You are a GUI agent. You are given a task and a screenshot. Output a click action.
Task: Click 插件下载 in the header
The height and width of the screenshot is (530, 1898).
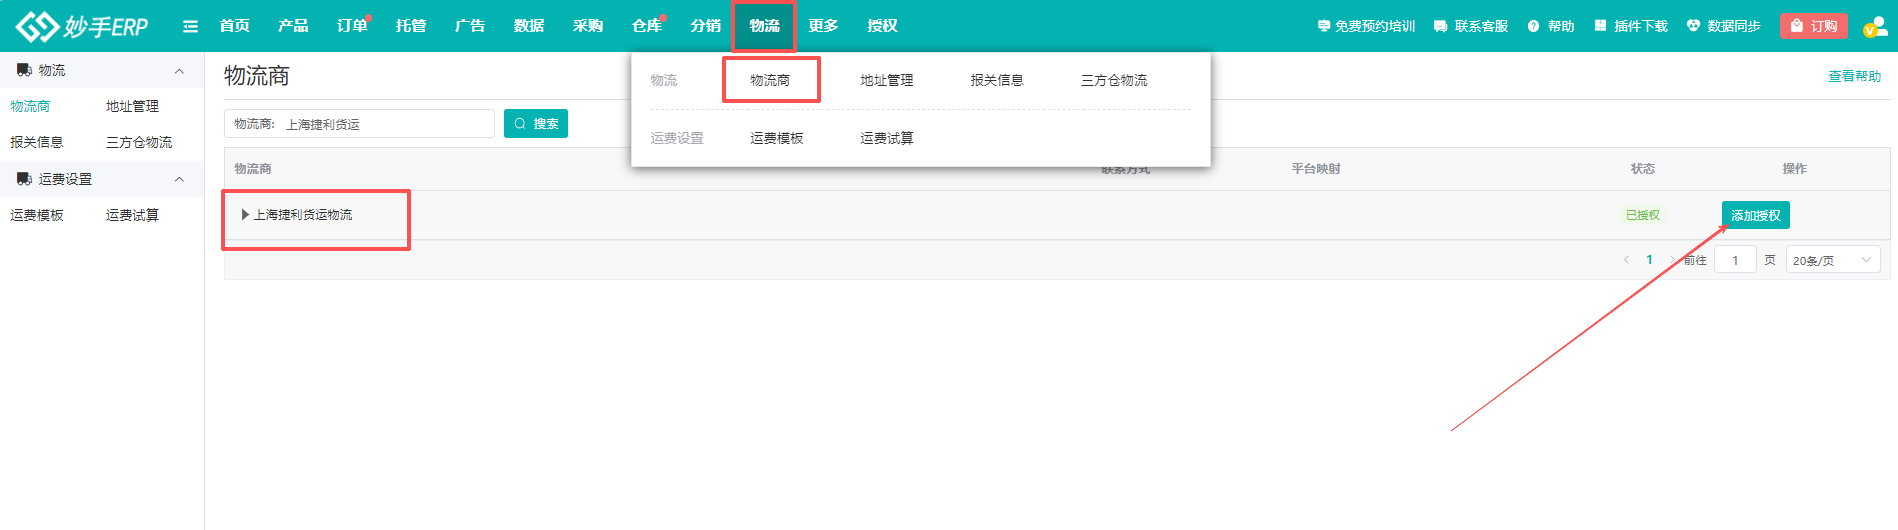coord(1631,26)
